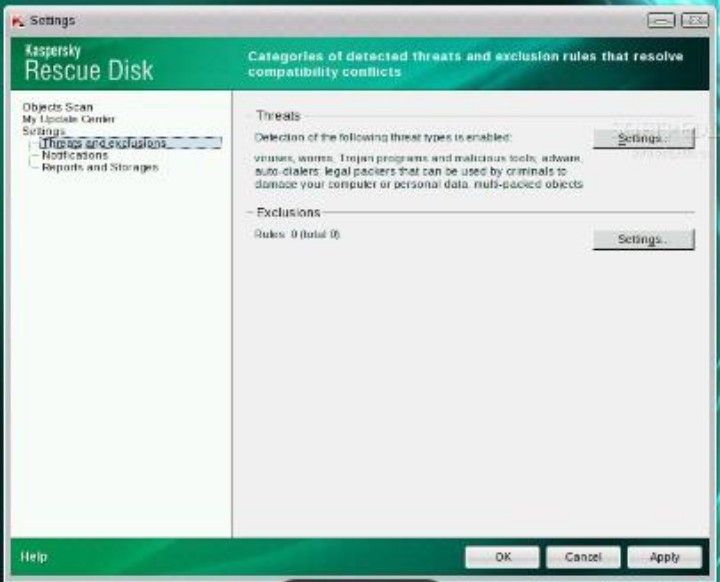Click the 'Rules: 0 (total 0)' text
This screenshot has width=720, height=582.
(297, 234)
